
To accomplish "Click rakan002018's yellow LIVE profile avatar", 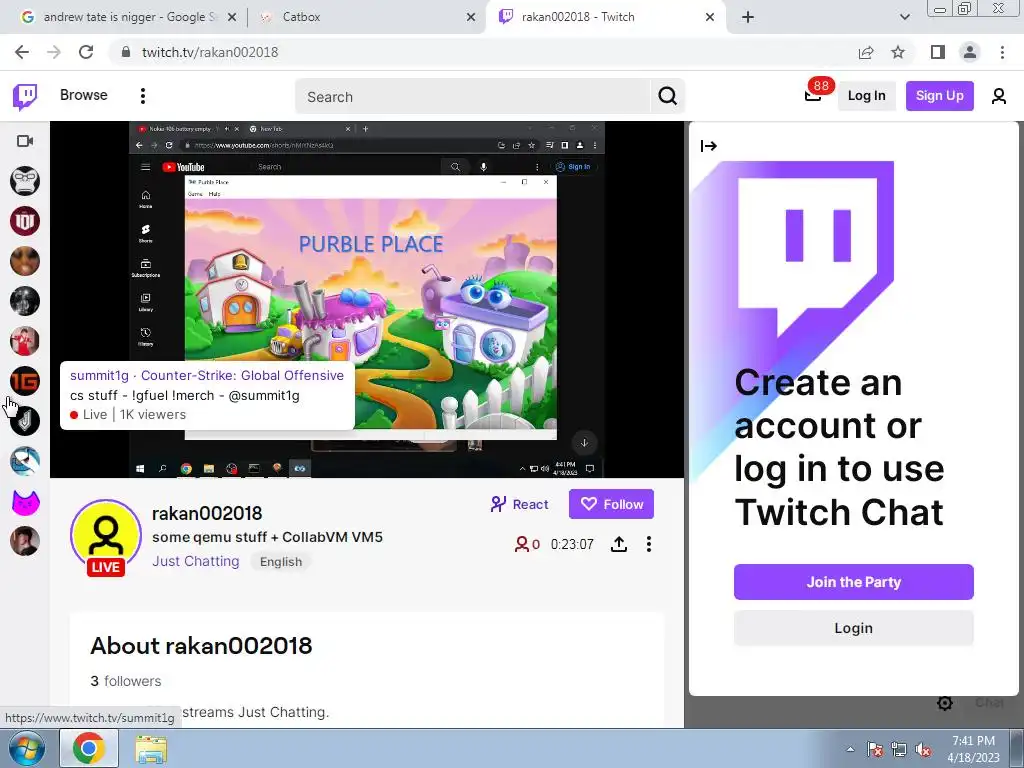I will [x=106, y=537].
